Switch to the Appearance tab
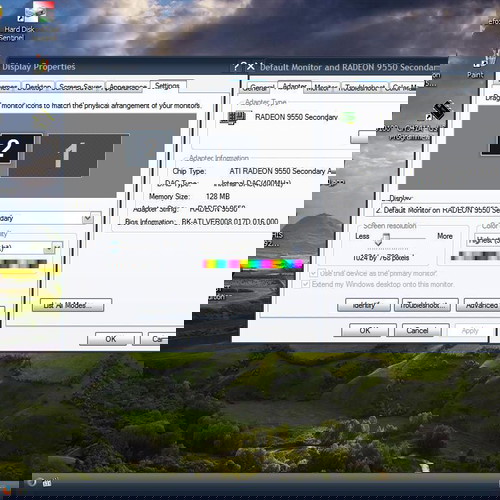This screenshot has width=500, height=500. click(127, 87)
